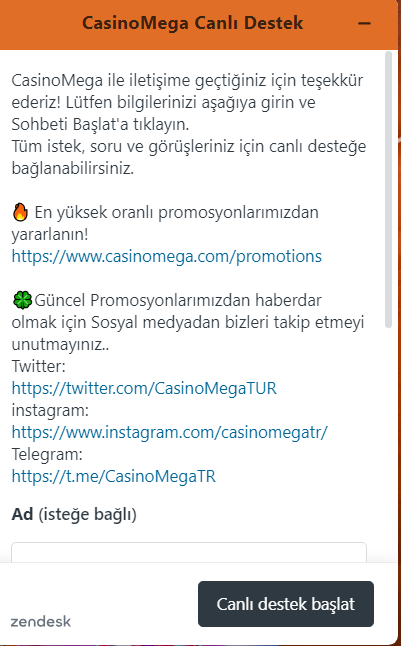Screen dimensions: 401x646
Task: Click the Tüm istek, soru ve görüşleriniz sentence
Action: (x=188, y=157)
